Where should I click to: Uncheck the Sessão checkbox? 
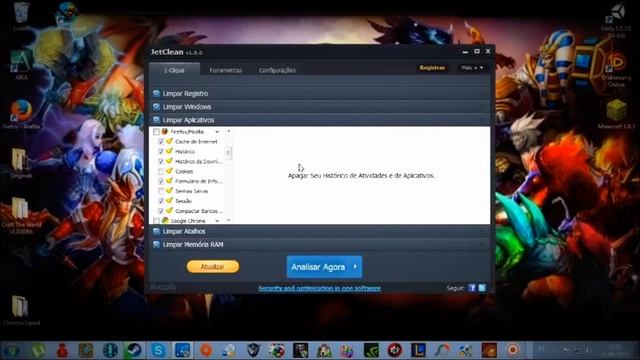161,201
